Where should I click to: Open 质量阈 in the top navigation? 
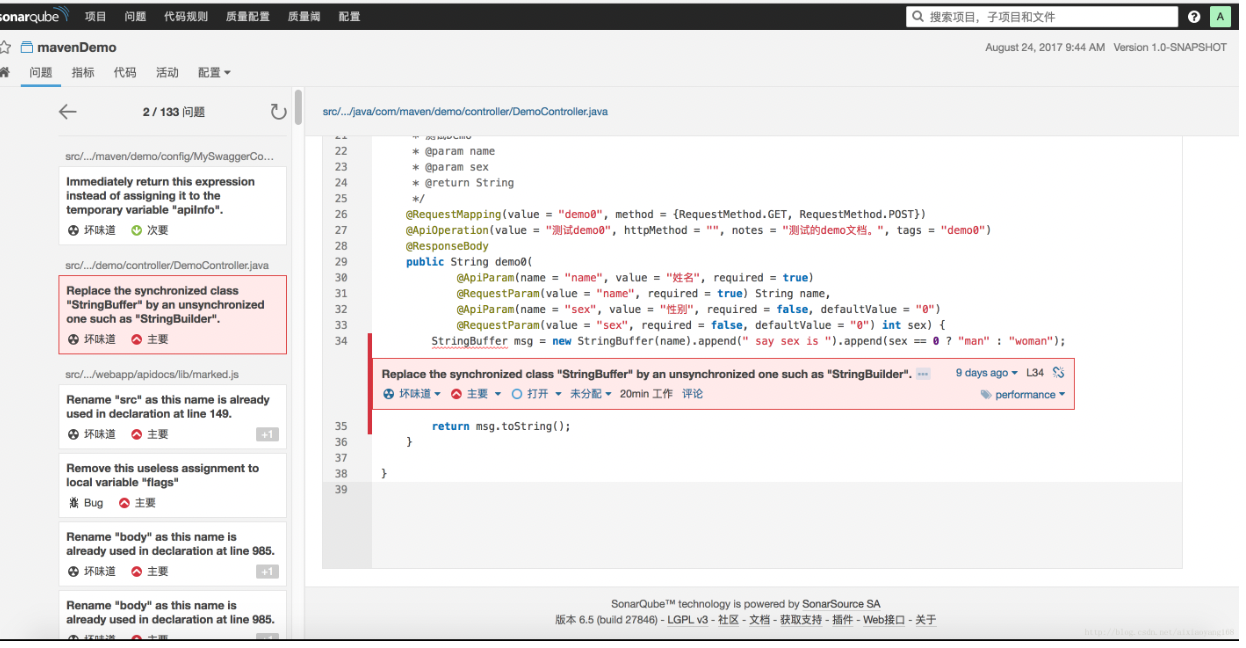point(305,17)
